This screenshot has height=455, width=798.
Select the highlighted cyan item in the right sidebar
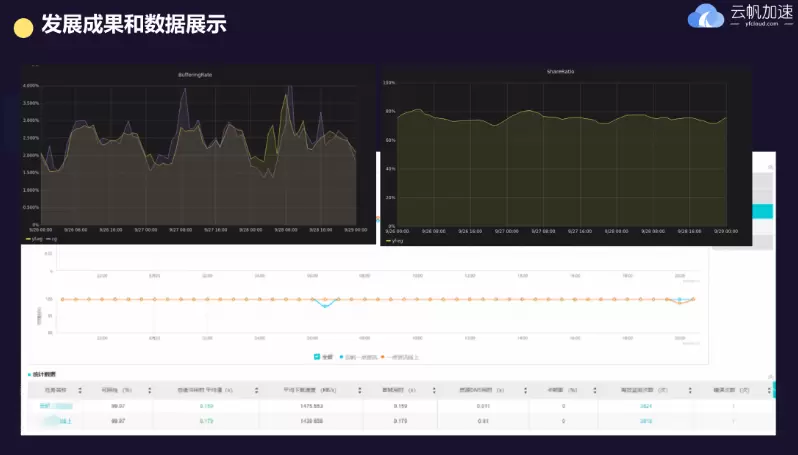click(762, 212)
